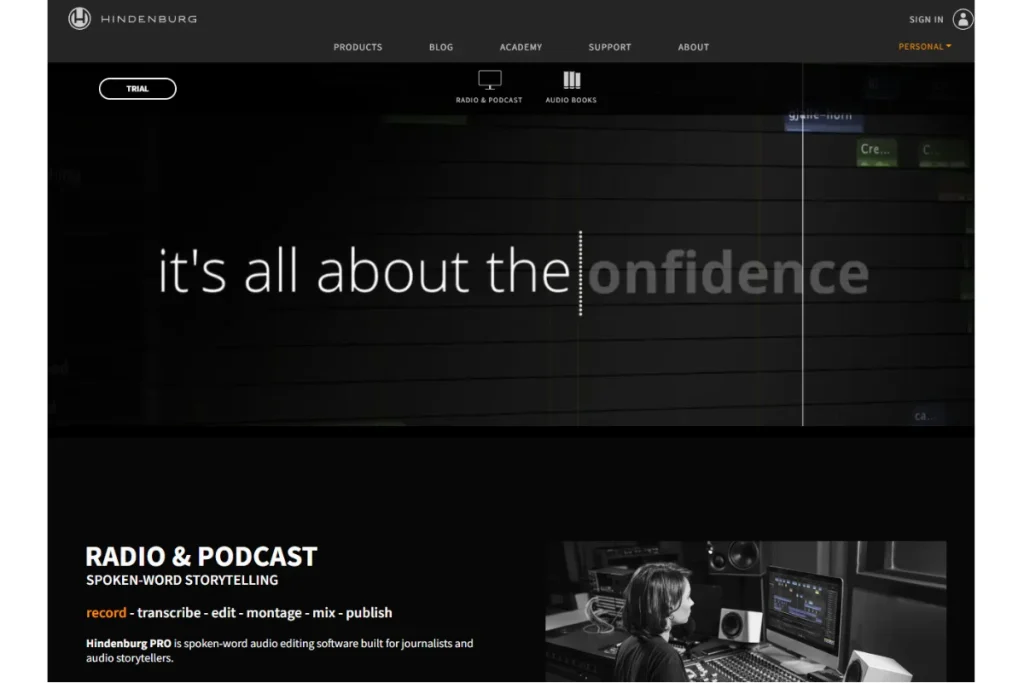
Task: Click the word 'publish' in workflow line
Action: click(x=369, y=612)
